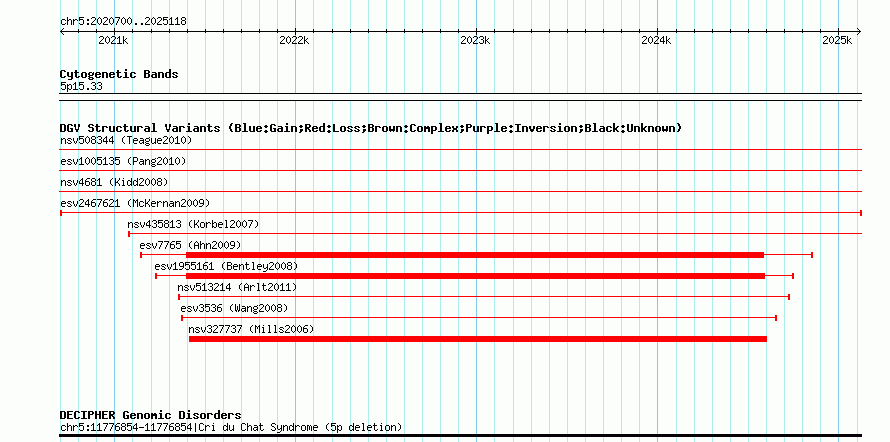Image resolution: width=890 pixels, height=442 pixels.
Task: Select variant label nsv508344 (Teague2010)
Action: [x=126, y=140]
